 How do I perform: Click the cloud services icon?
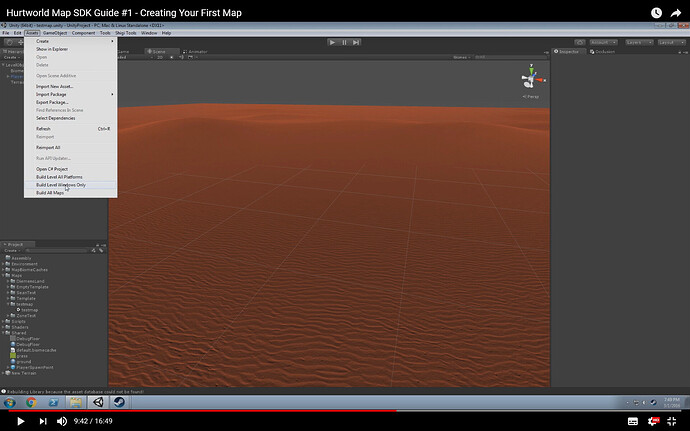coord(580,42)
